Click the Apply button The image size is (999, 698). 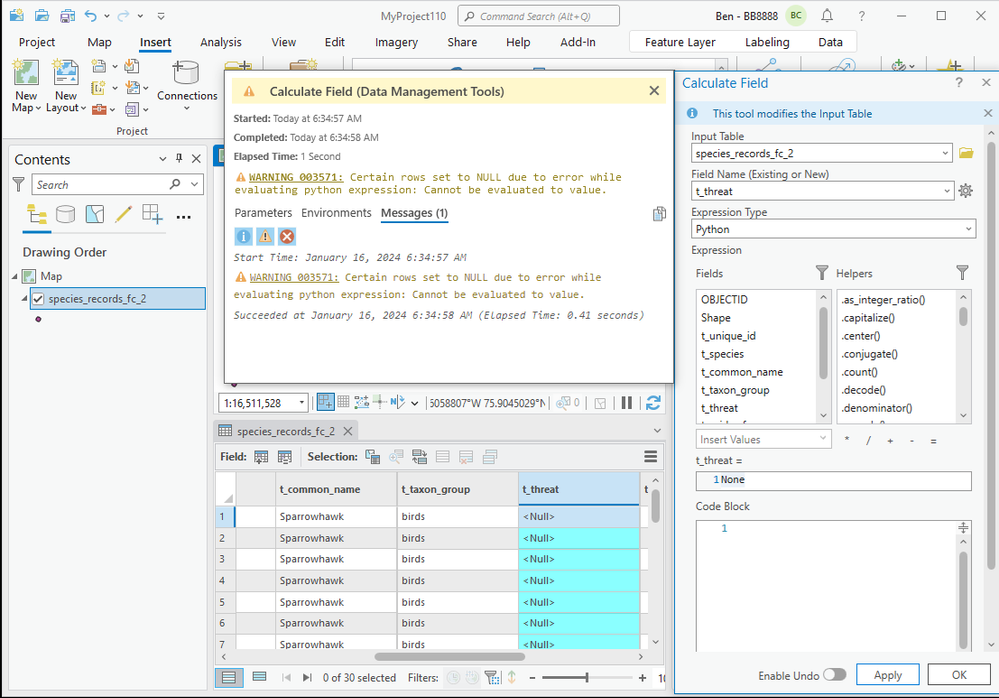(887, 675)
